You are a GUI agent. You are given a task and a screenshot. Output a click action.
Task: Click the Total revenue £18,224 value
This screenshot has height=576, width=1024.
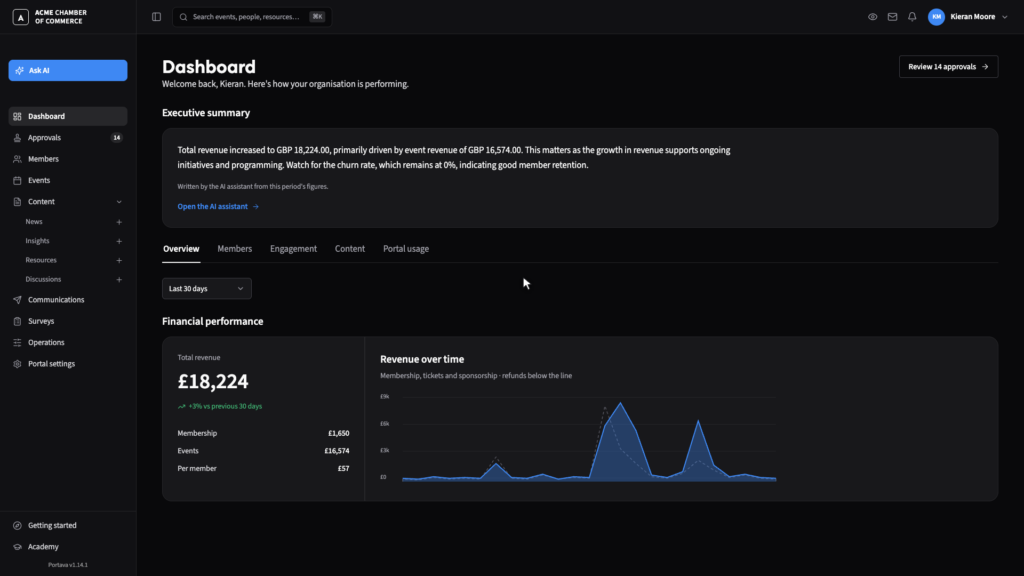(x=213, y=381)
